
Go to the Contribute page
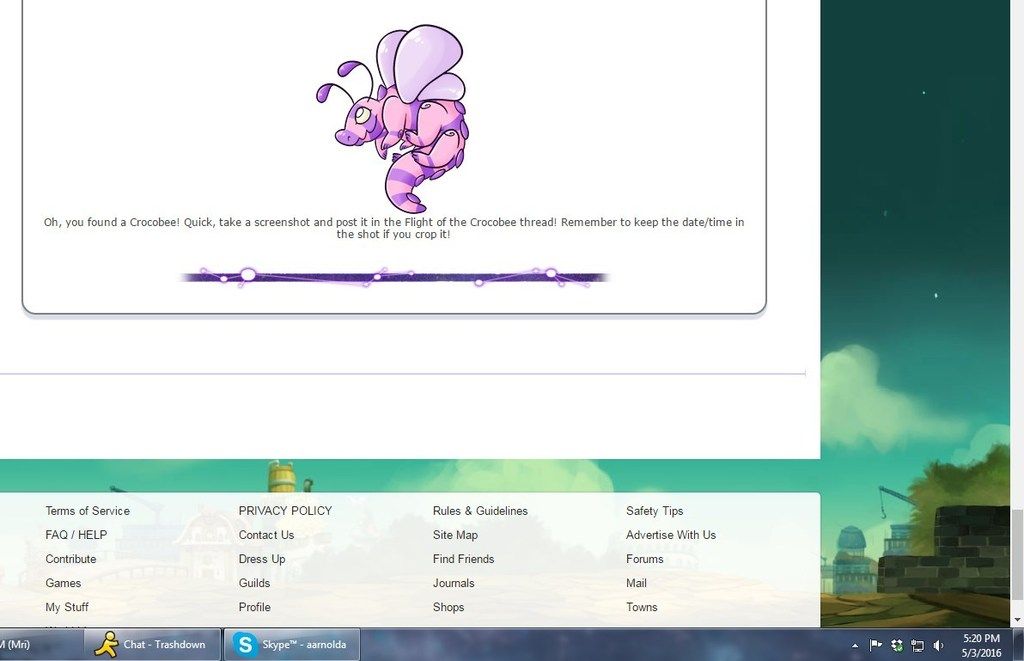(71, 559)
